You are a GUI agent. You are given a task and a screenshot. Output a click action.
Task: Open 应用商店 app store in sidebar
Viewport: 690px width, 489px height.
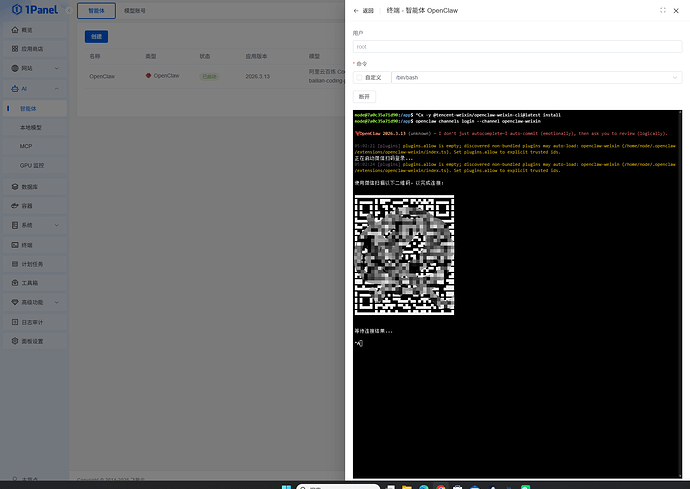32,48
